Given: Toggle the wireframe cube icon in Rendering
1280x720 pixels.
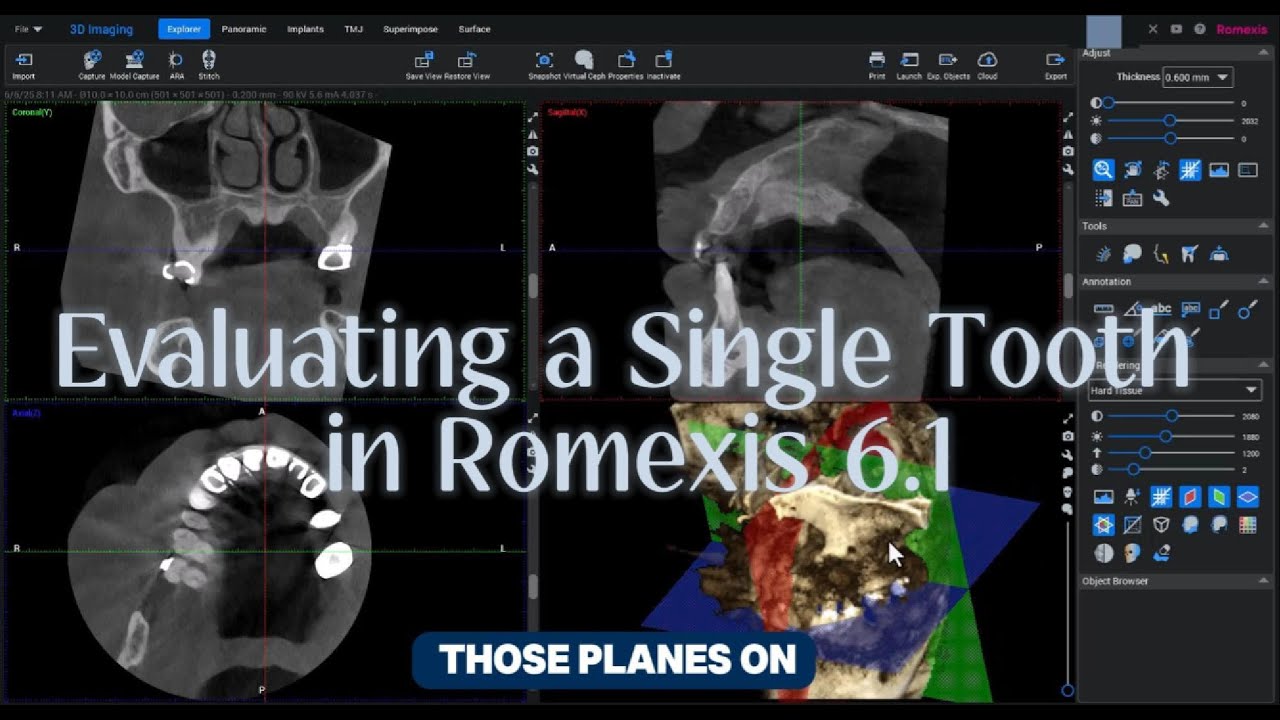Looking at the screenshot, I should [1161, 524].
